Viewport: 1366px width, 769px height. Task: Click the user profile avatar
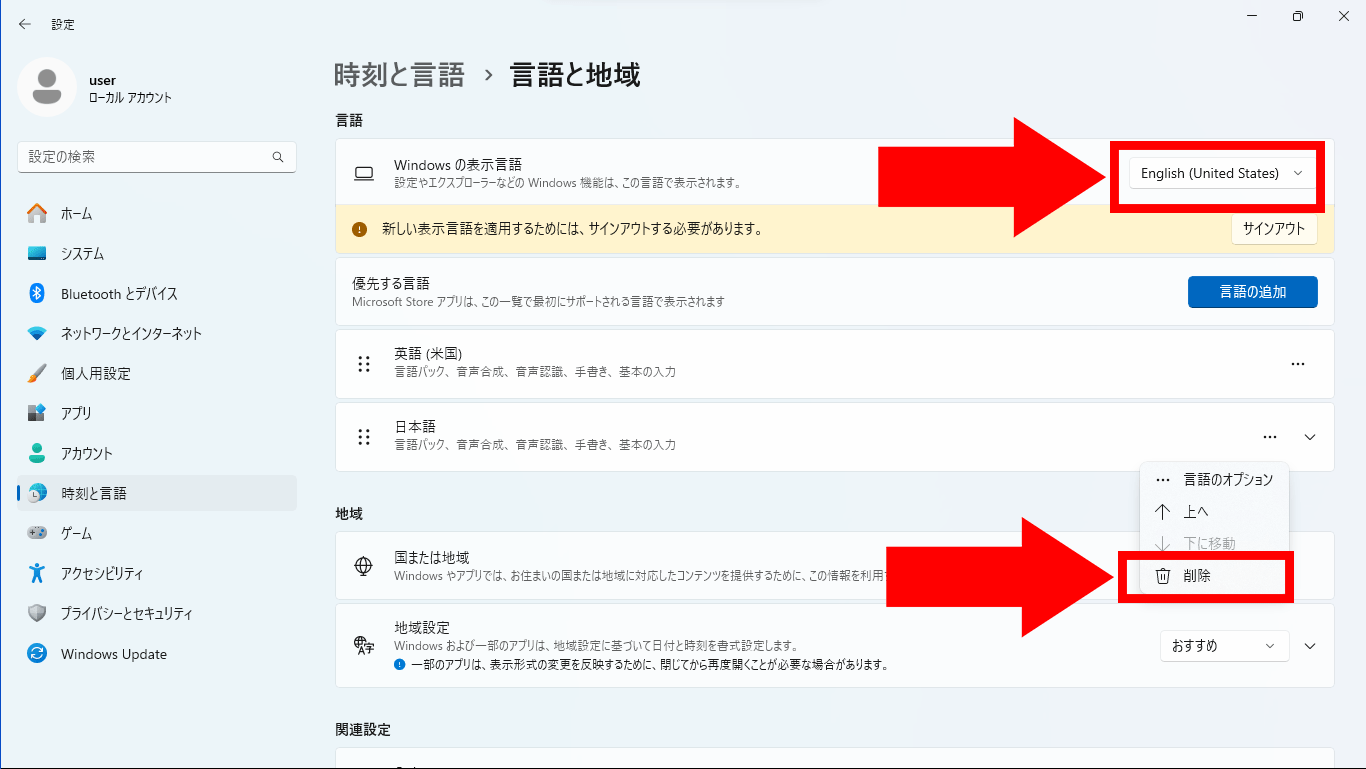[47, 87]
